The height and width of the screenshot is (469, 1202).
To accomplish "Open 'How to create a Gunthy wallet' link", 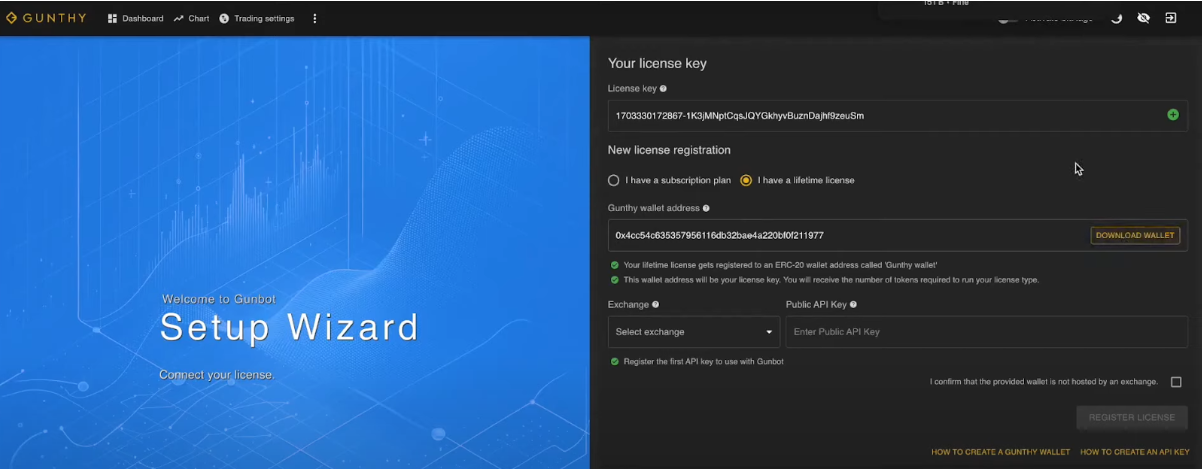I will [x=1000, y=452].
